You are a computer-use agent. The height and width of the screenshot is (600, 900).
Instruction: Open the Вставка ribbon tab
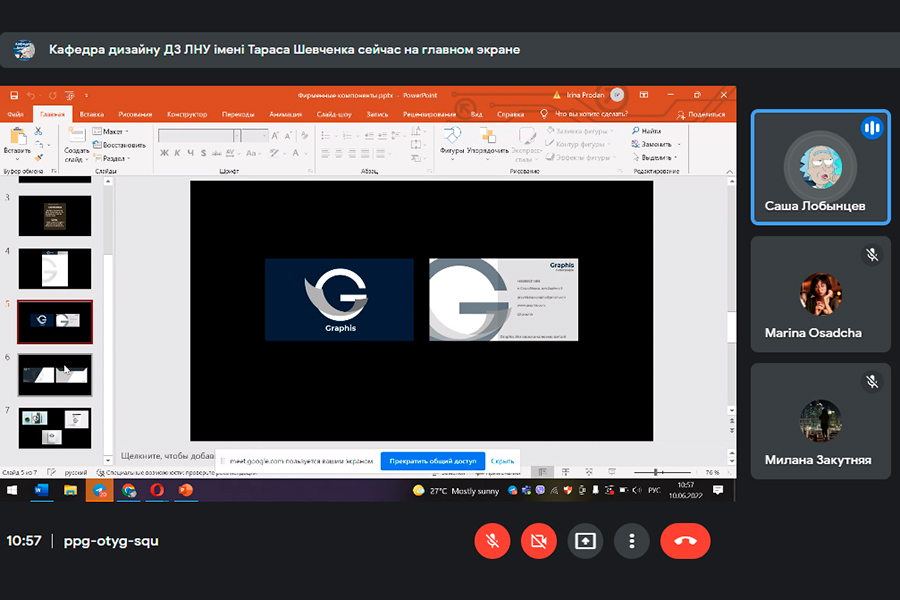pos(92,114)
